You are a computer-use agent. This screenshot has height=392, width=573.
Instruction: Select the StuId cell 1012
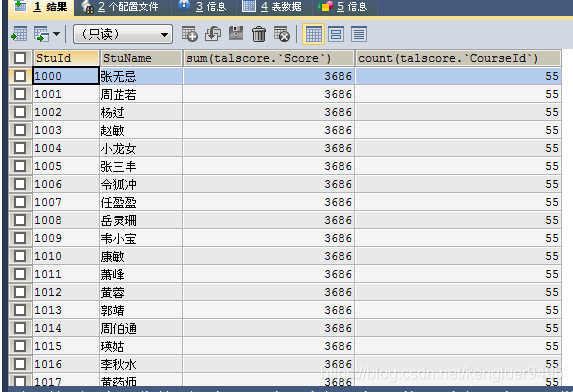[66, 292]
